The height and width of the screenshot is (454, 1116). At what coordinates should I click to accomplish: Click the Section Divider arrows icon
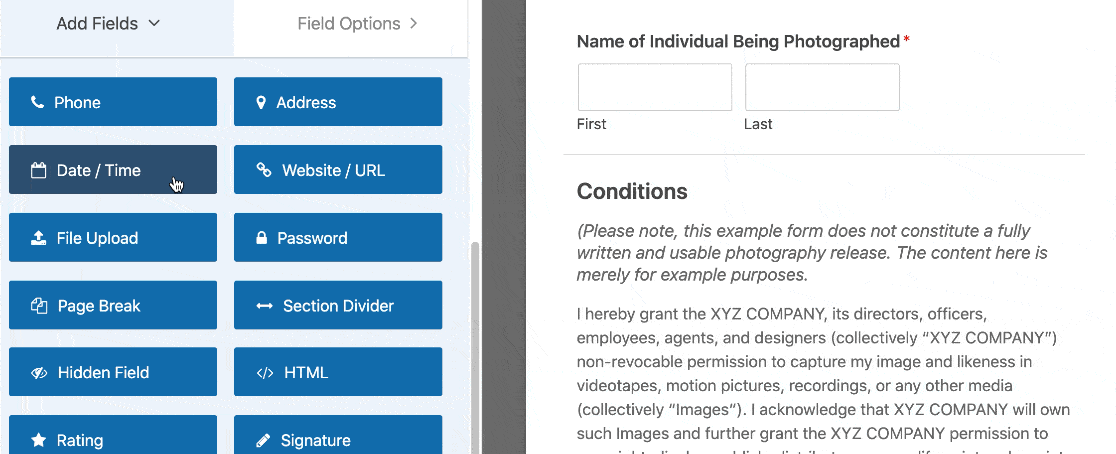264,306
